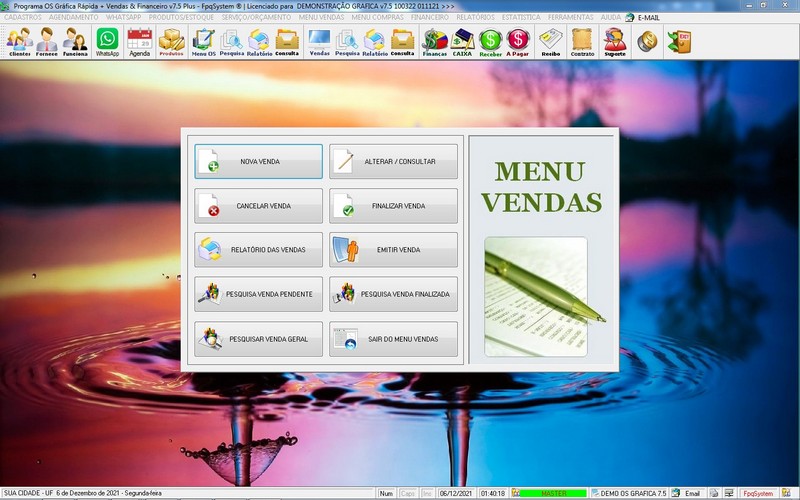Click the SUA CIDADE - UF status text
This screenshot has width=800, height=500.
(x=83, y=493)
